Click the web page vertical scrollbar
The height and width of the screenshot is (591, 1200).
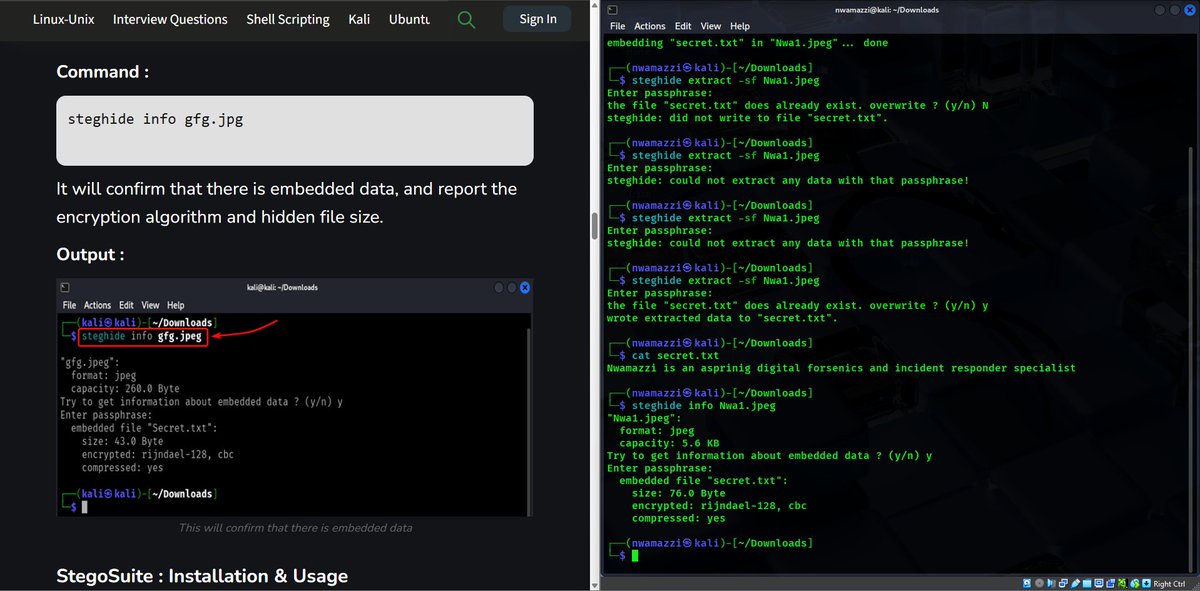pos(594,224)
